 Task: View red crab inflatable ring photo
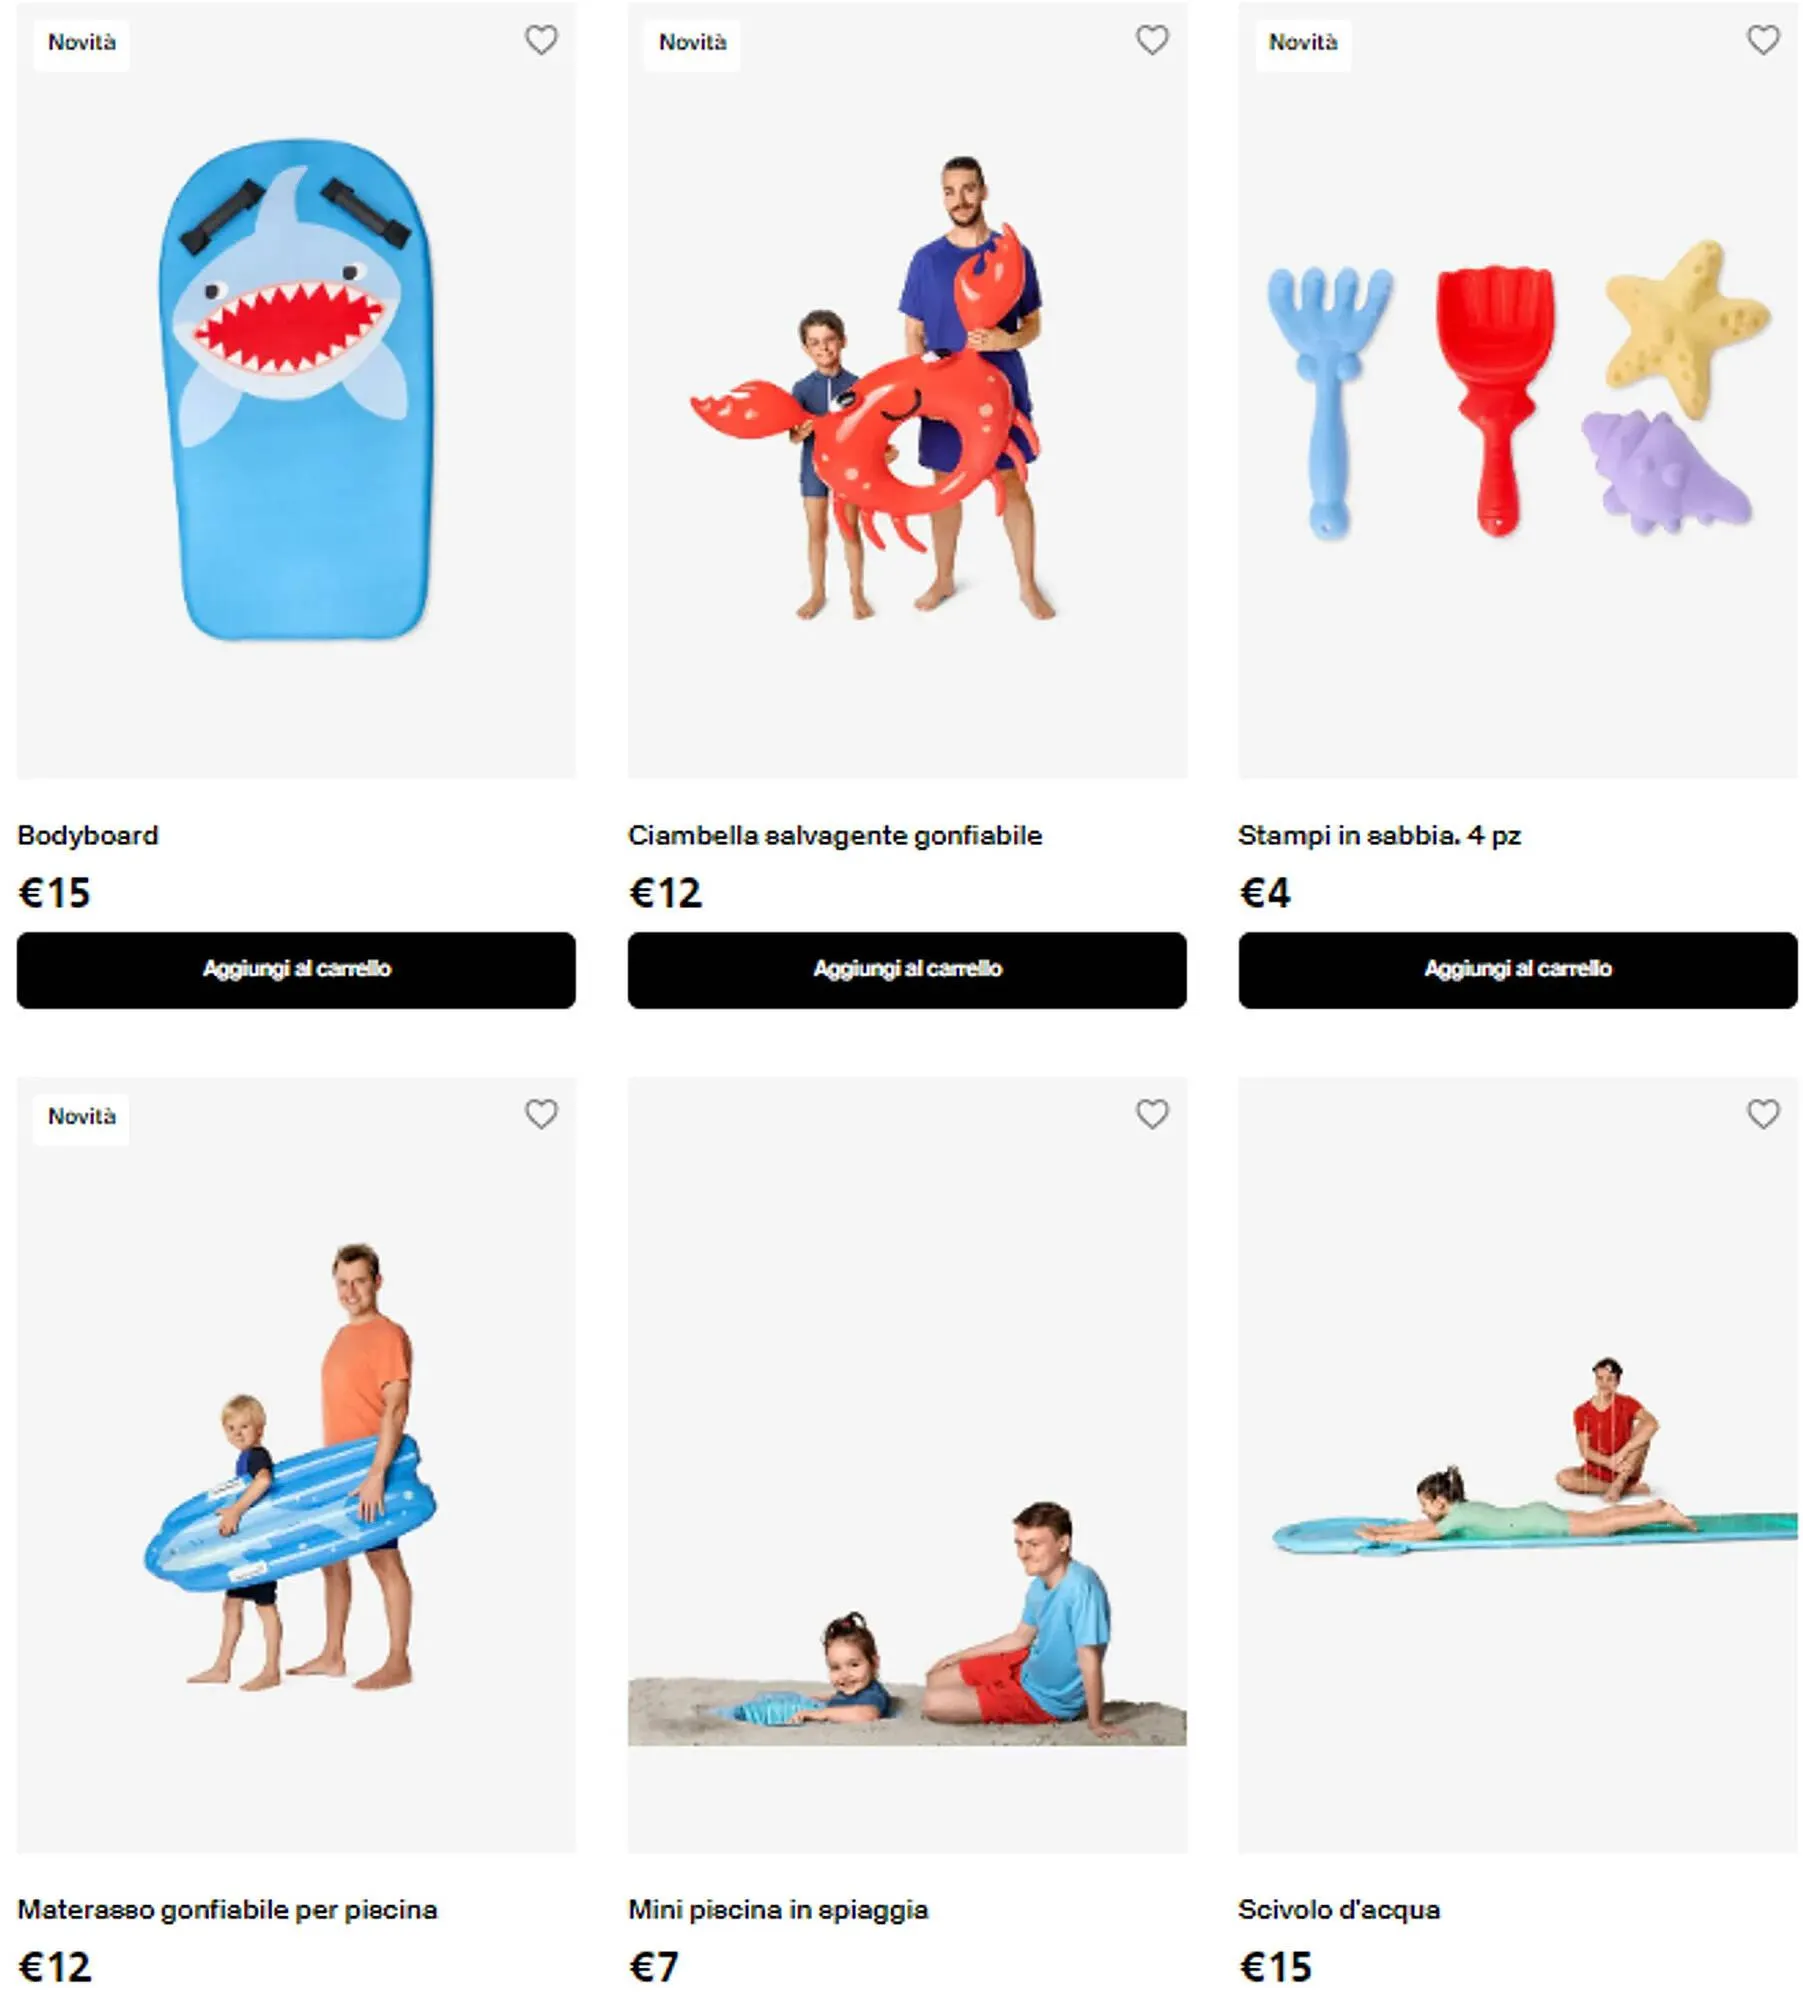pyautogui.click(x=907, y=390)
